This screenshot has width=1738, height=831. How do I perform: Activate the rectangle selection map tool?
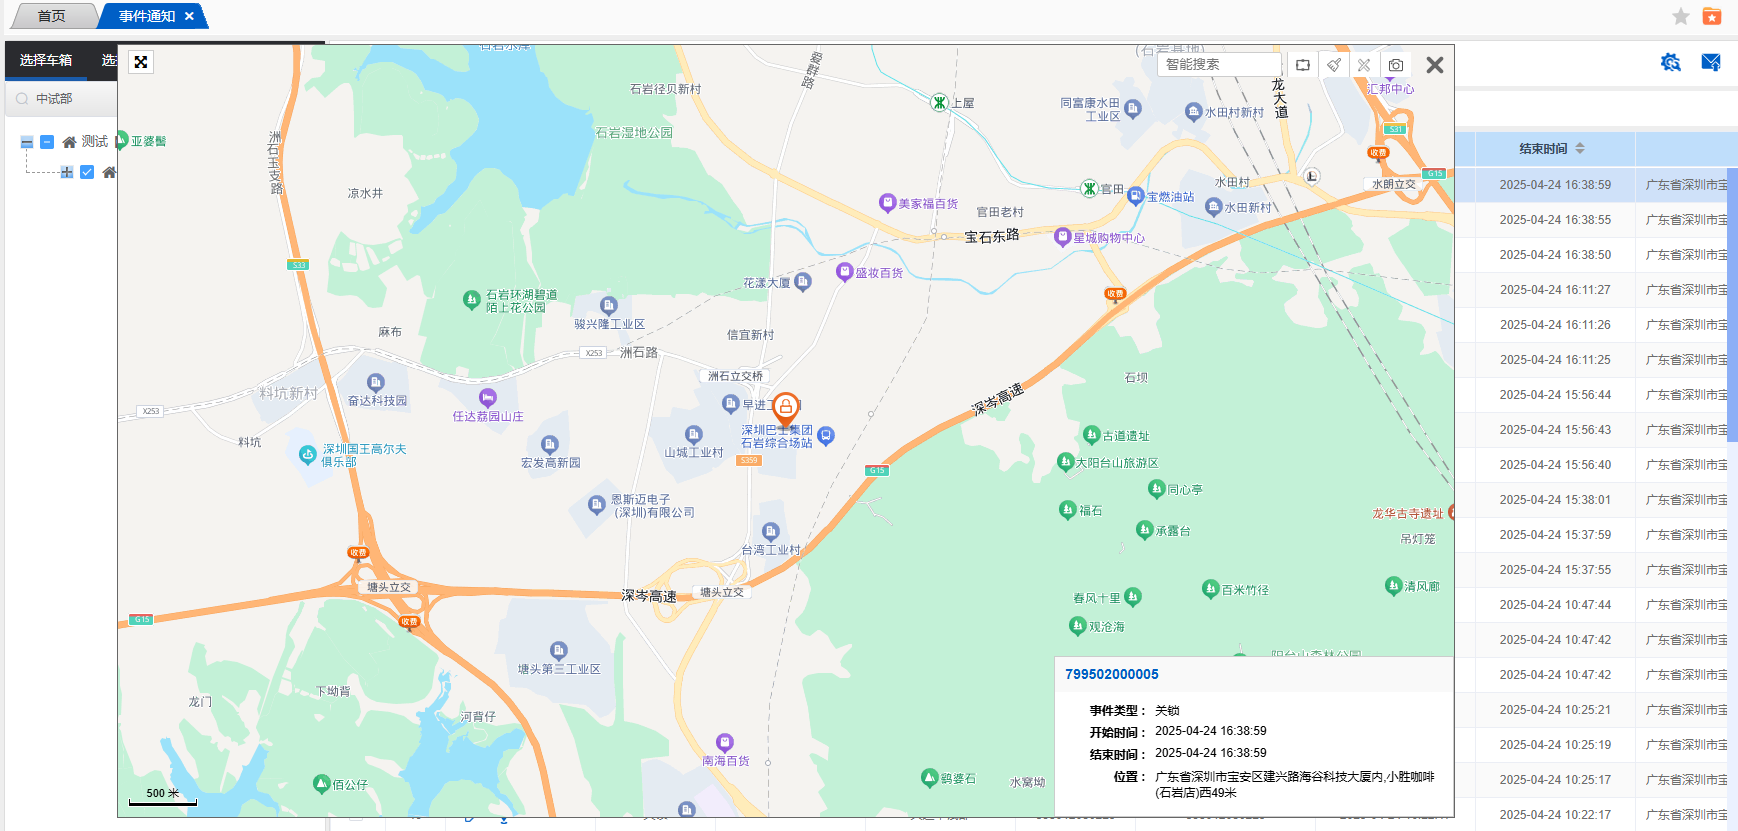tap(1303, 65)
